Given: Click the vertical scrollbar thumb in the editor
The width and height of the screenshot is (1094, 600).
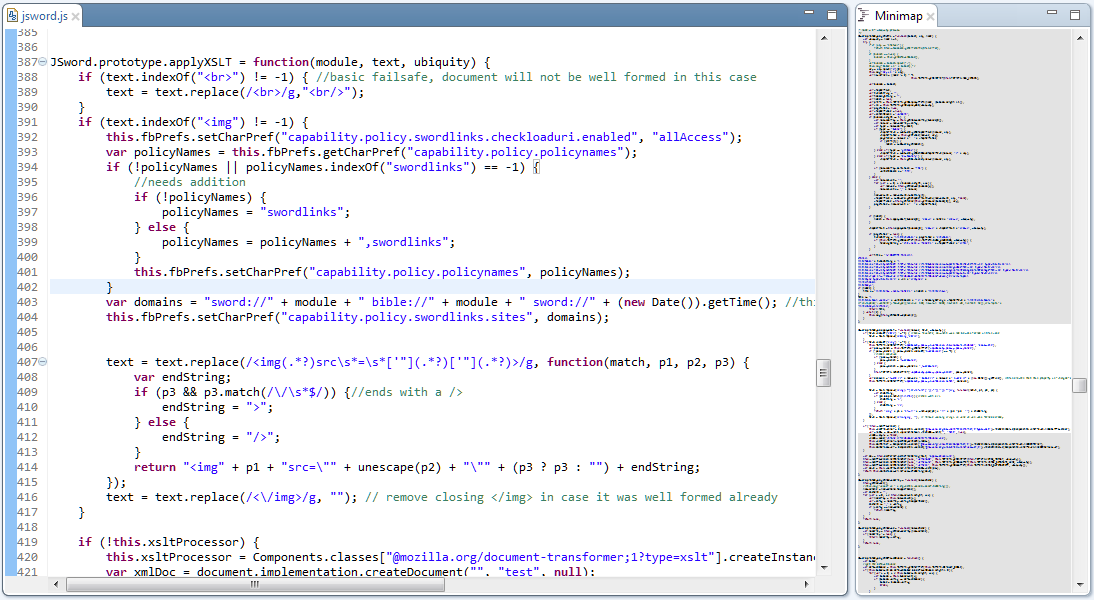Looking at the screenshot, I should (x=823, y=373).
